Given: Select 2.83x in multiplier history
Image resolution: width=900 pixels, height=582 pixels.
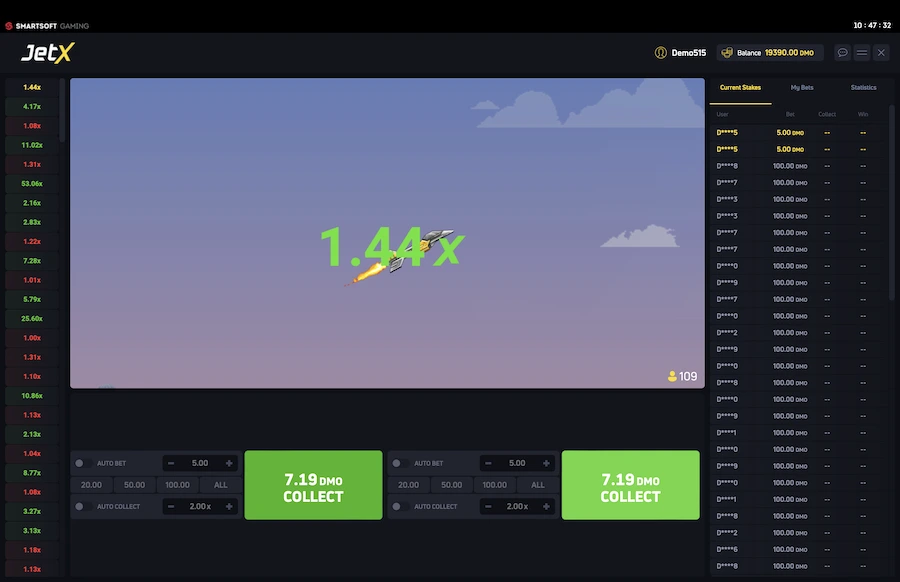Looking at the screenshot, I should [32, 222].
